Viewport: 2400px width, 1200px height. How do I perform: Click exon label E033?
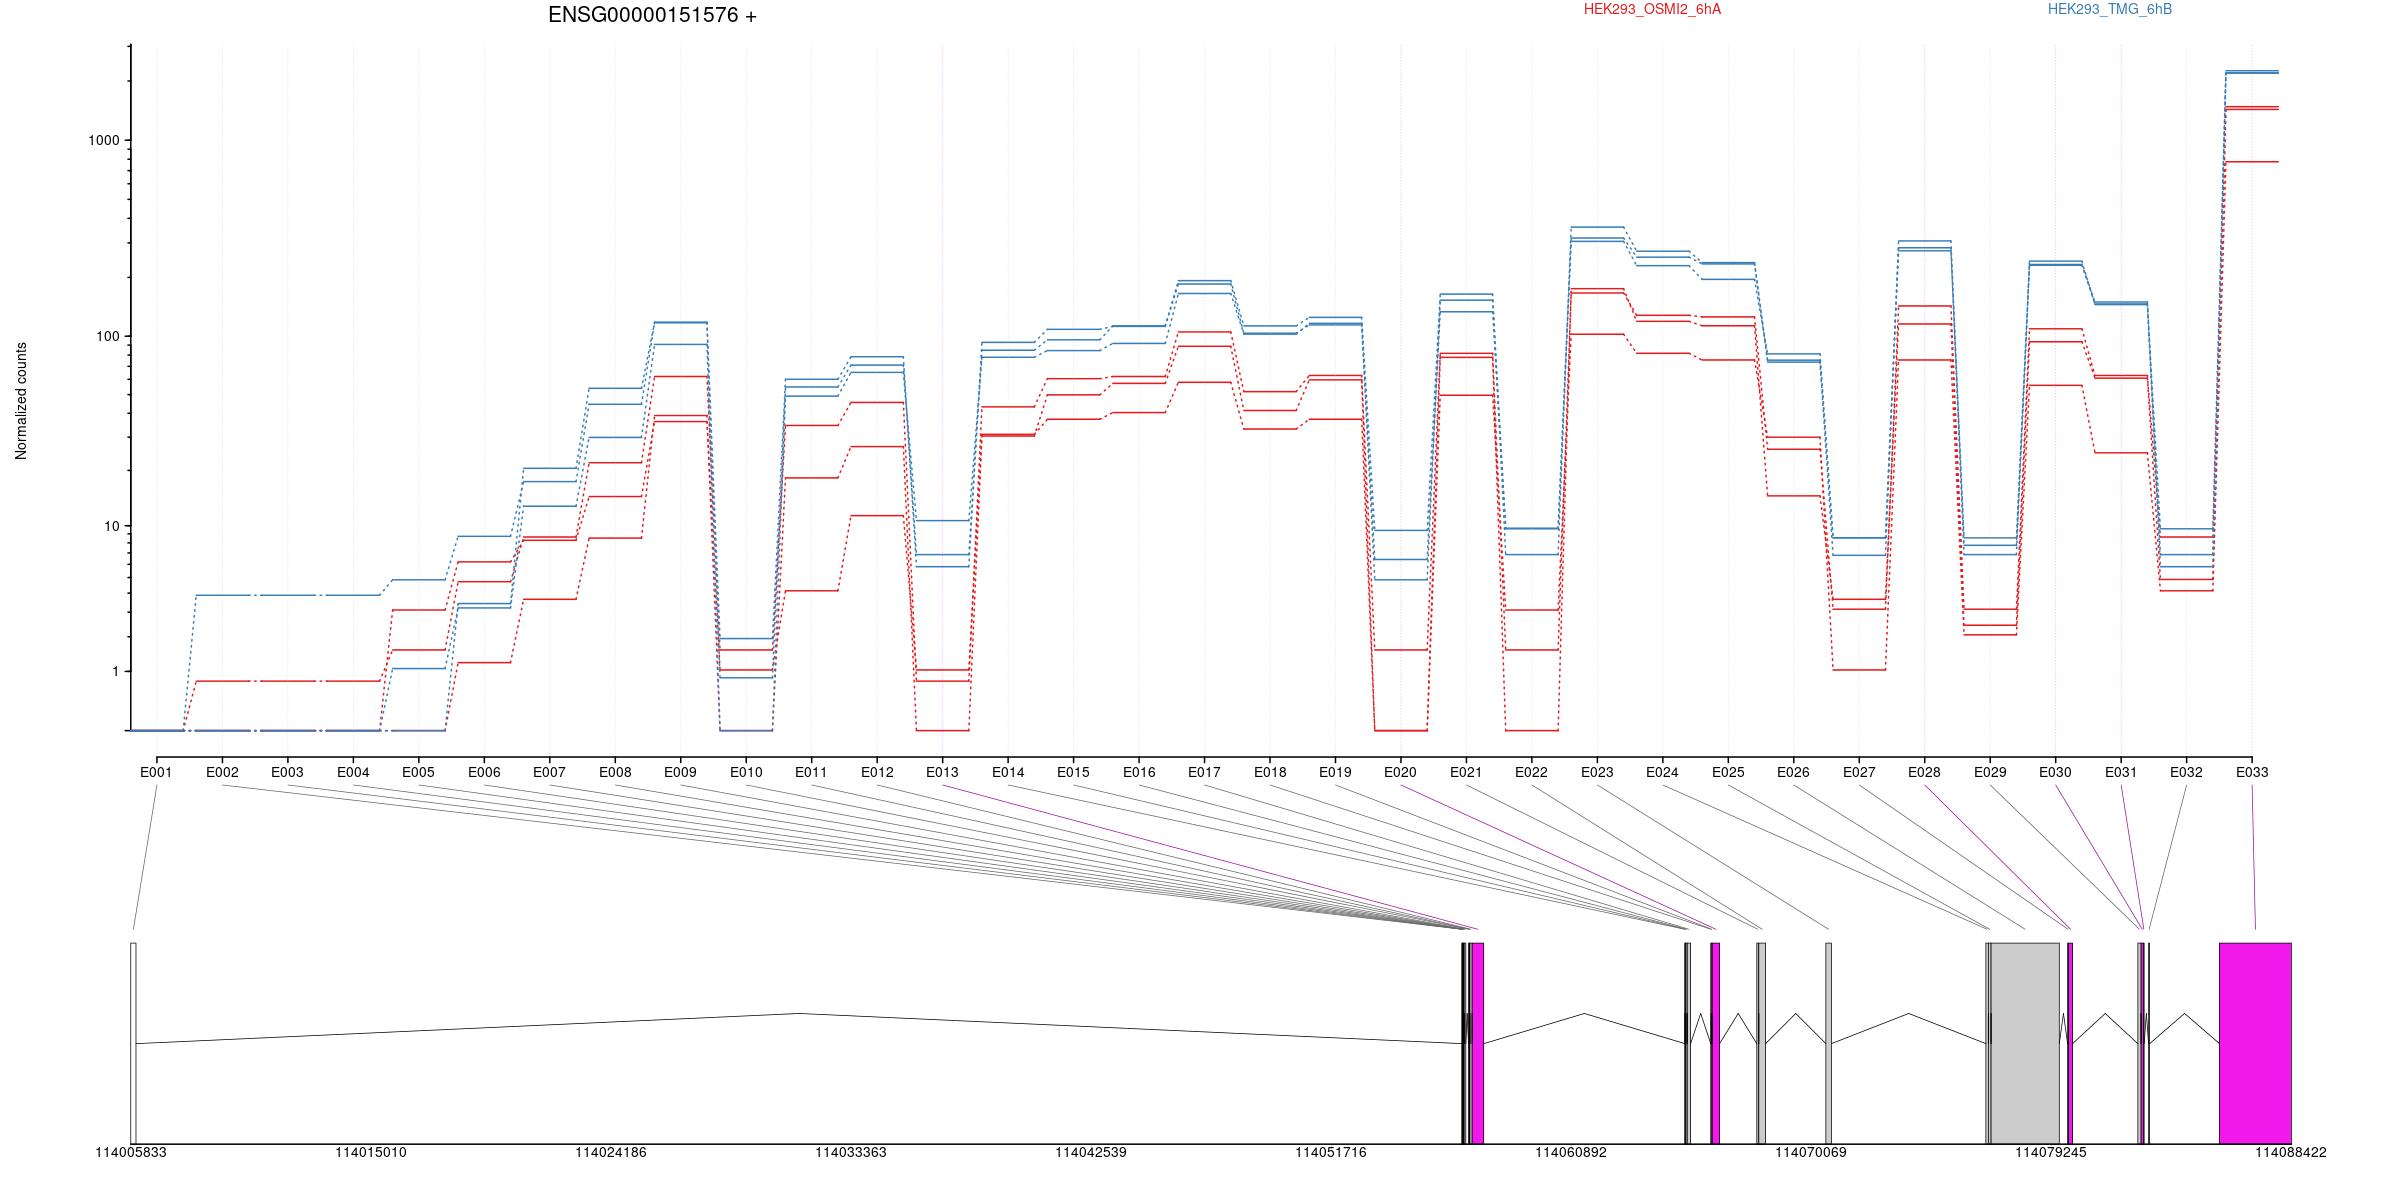coord(2252,772)
